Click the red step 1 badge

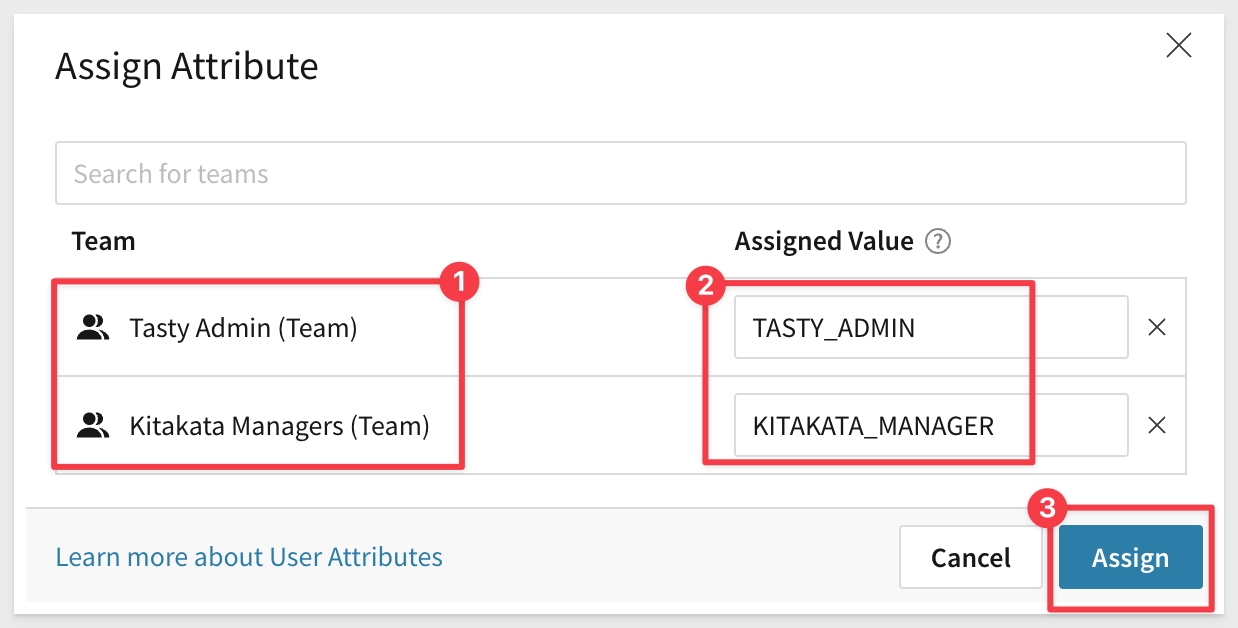pyautogui.click(x=459, y=283)
